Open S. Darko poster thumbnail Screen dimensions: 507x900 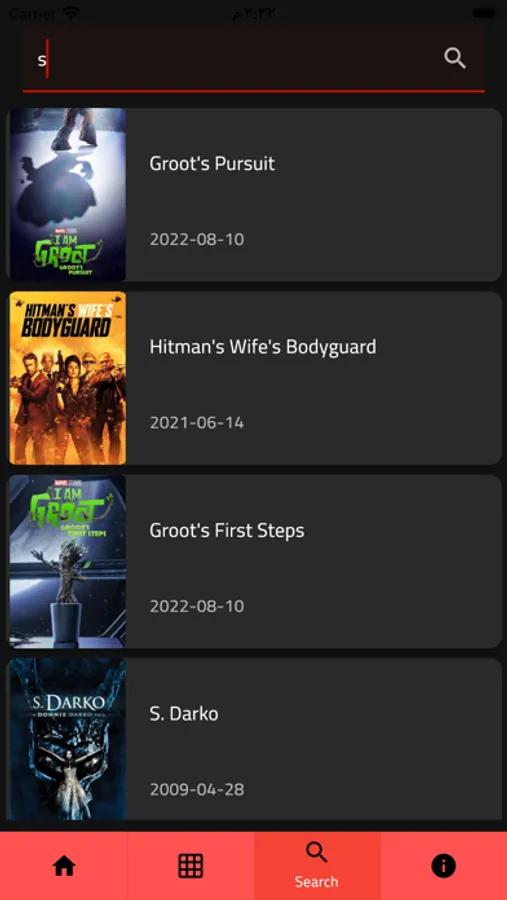(x=68, y=739)
